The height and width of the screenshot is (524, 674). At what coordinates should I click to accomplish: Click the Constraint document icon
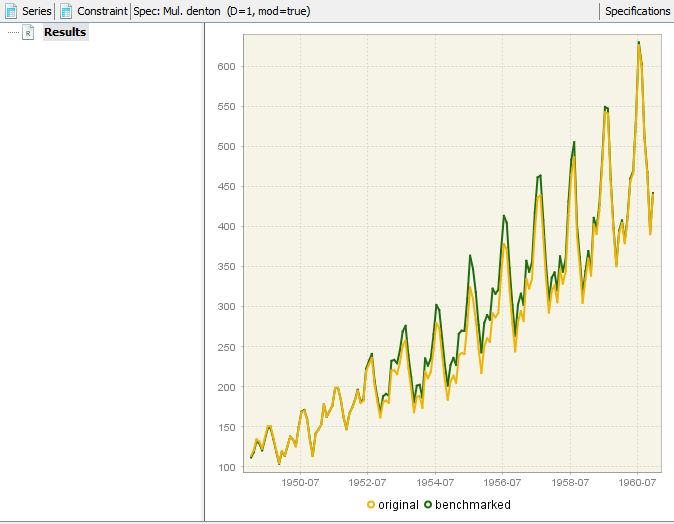coord(66,11)
